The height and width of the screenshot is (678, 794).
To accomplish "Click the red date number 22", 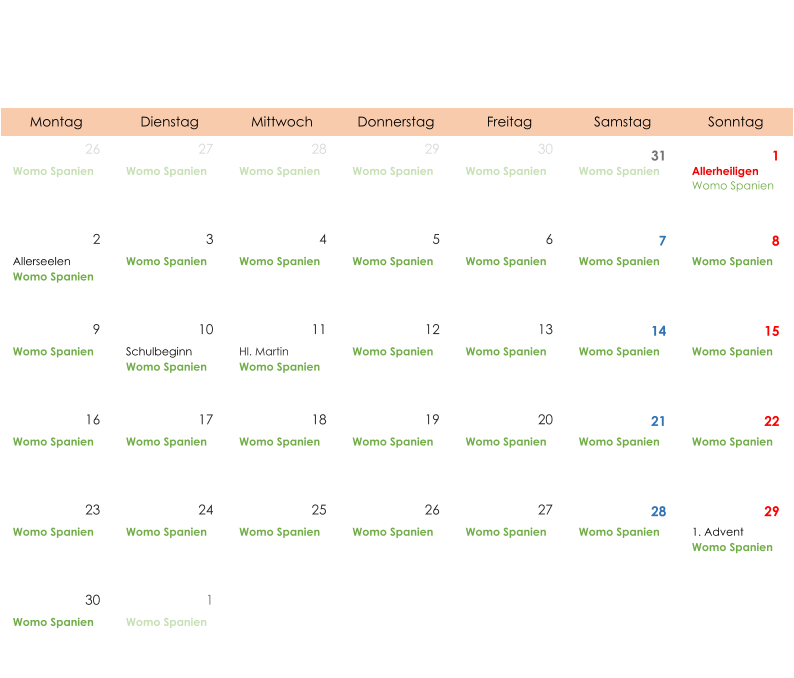I will coord(771,421).
